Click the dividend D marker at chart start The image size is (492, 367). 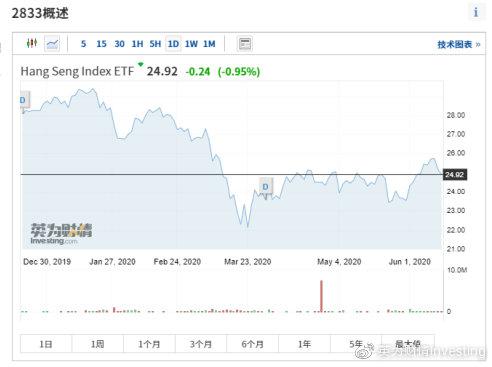click(23, 100)
